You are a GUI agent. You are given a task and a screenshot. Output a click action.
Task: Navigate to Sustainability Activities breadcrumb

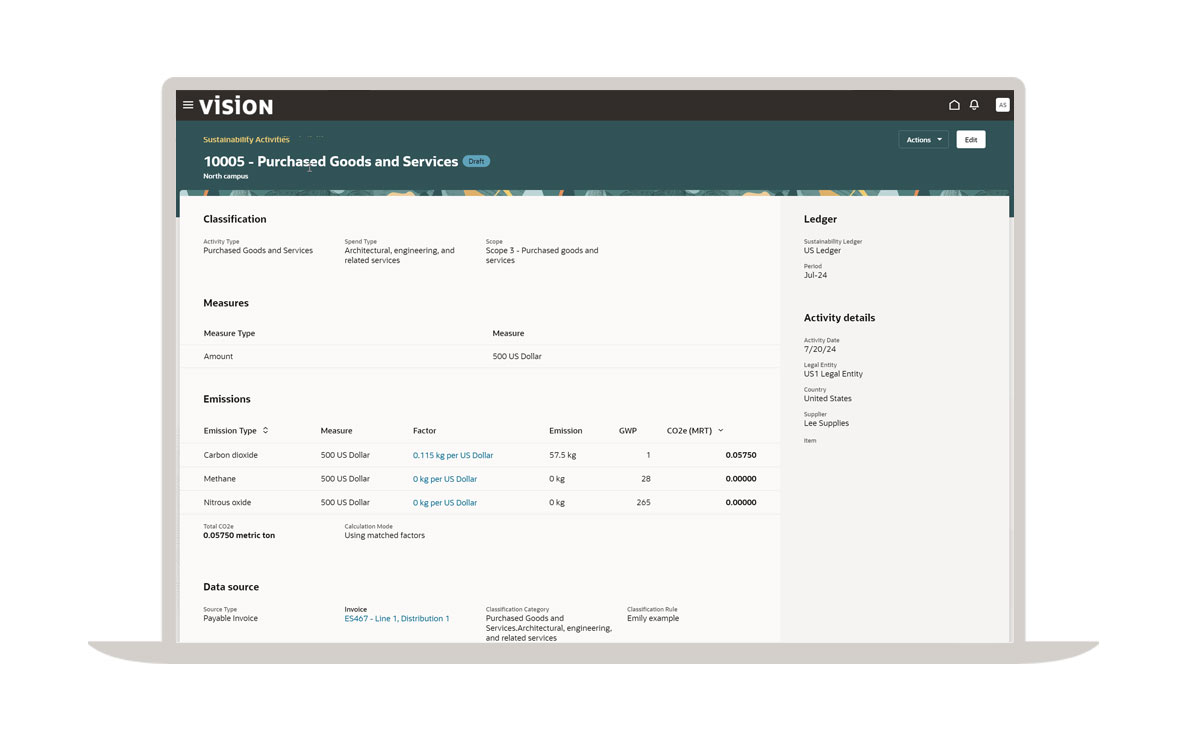click(x=246, y=140)
